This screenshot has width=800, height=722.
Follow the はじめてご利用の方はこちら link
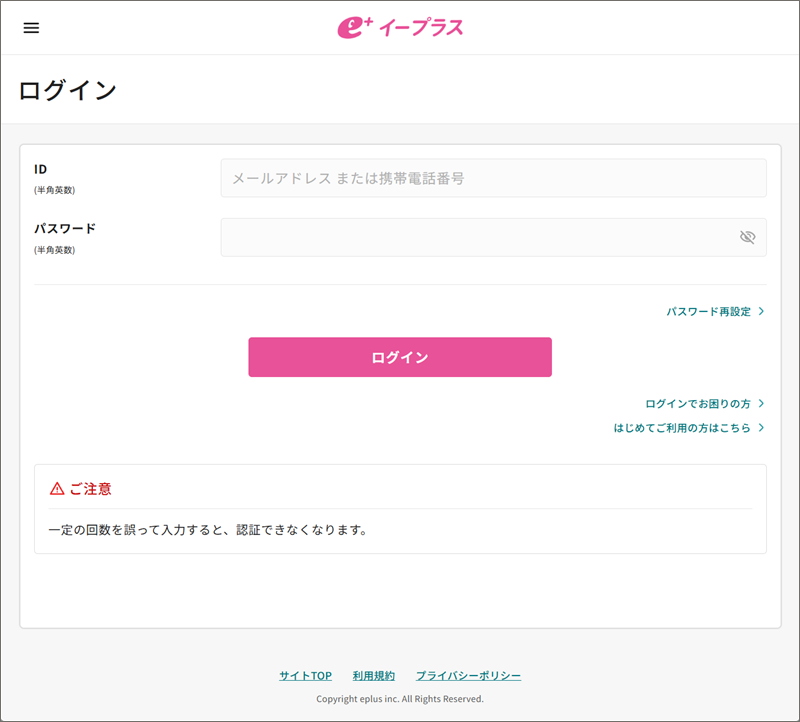tap(682, 428)
